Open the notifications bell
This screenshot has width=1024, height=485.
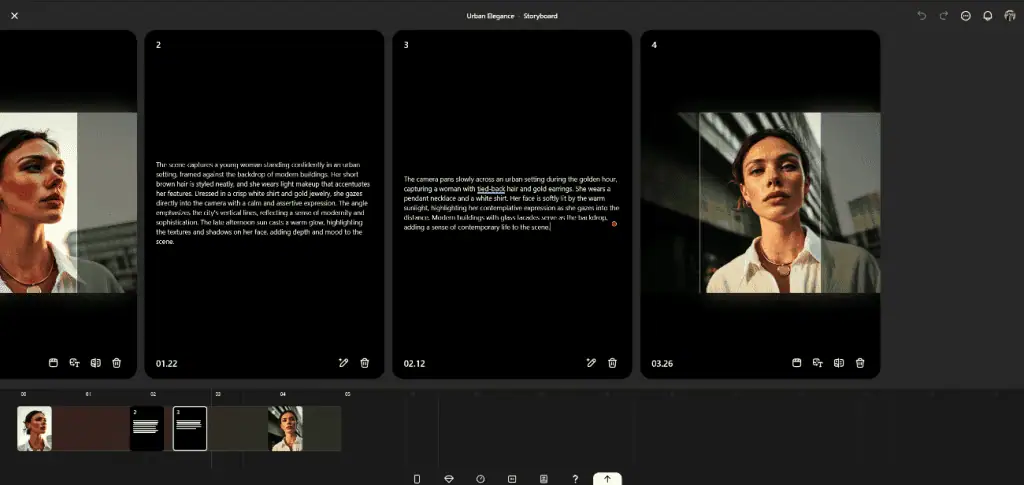[987, 16]
